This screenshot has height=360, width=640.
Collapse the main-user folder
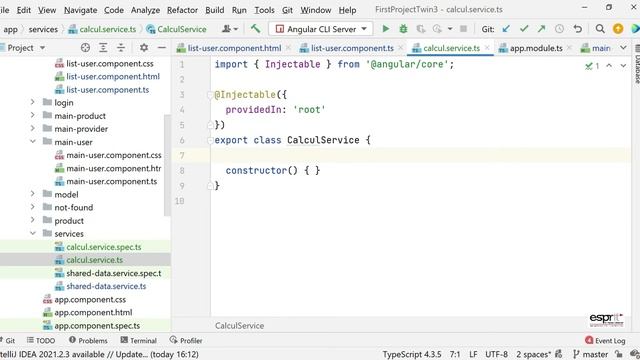tap(33, 142)
